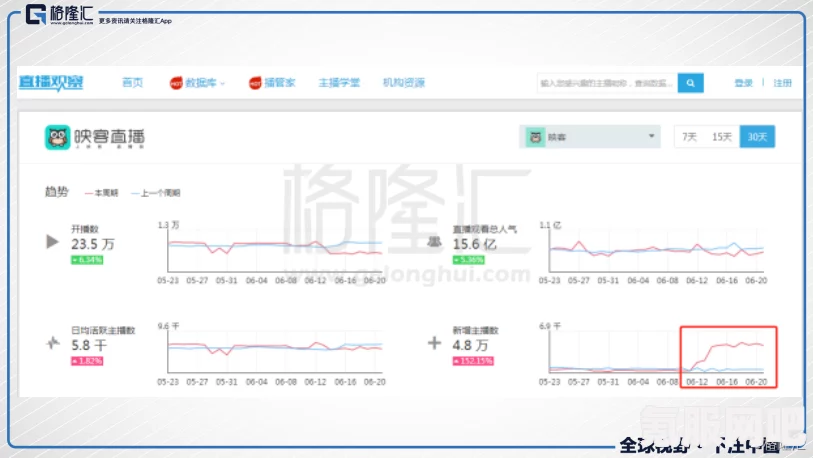Click the 15.6 亿 total popularity value

pyautogui.click(x=474, y=244)
